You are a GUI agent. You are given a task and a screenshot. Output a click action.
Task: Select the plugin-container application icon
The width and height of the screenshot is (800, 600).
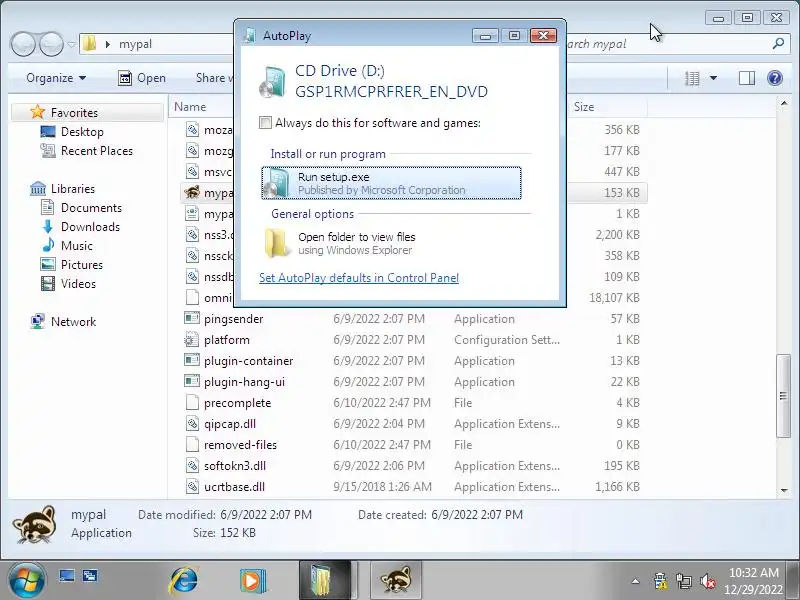tap(192, 360)
